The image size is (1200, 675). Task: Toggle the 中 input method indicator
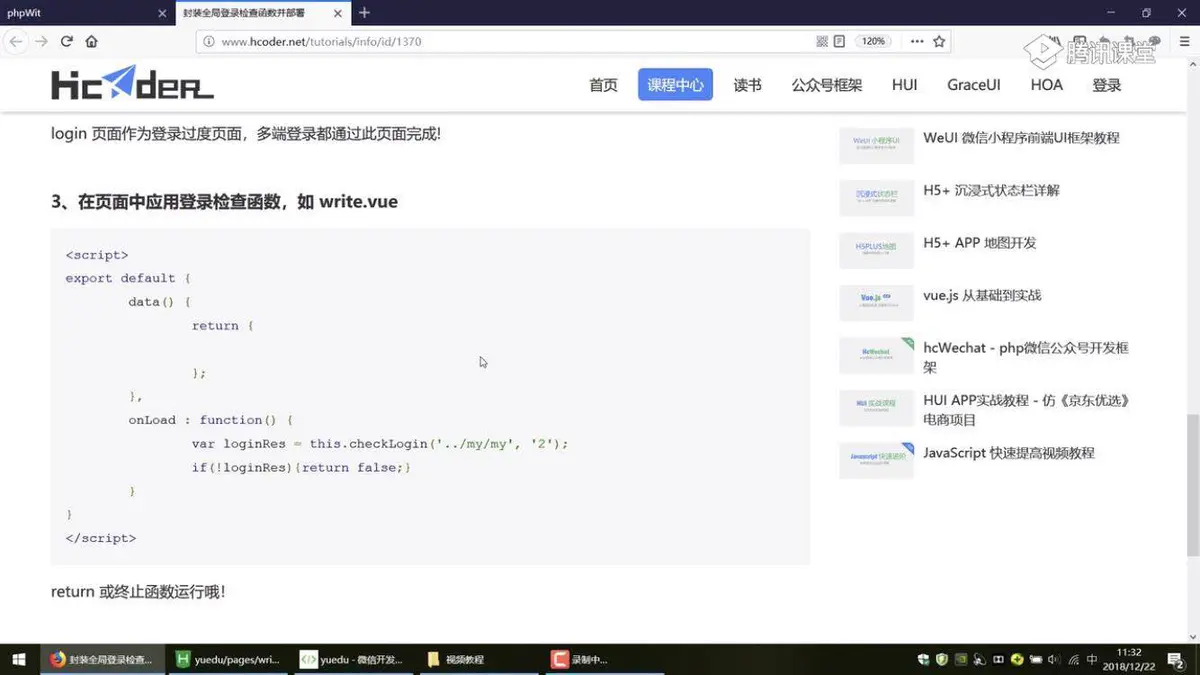tap(1092, 660)
